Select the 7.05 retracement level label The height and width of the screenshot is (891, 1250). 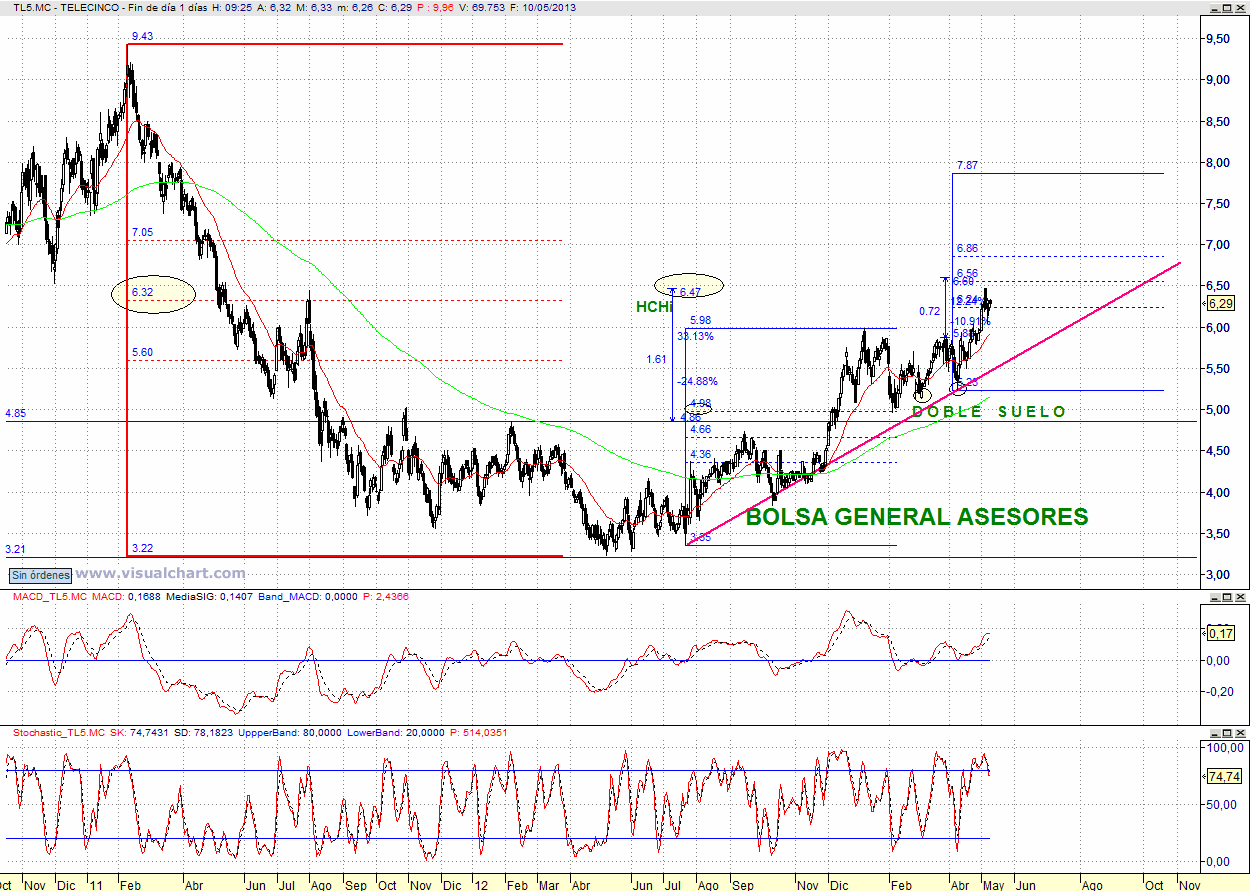click(142, 232)
